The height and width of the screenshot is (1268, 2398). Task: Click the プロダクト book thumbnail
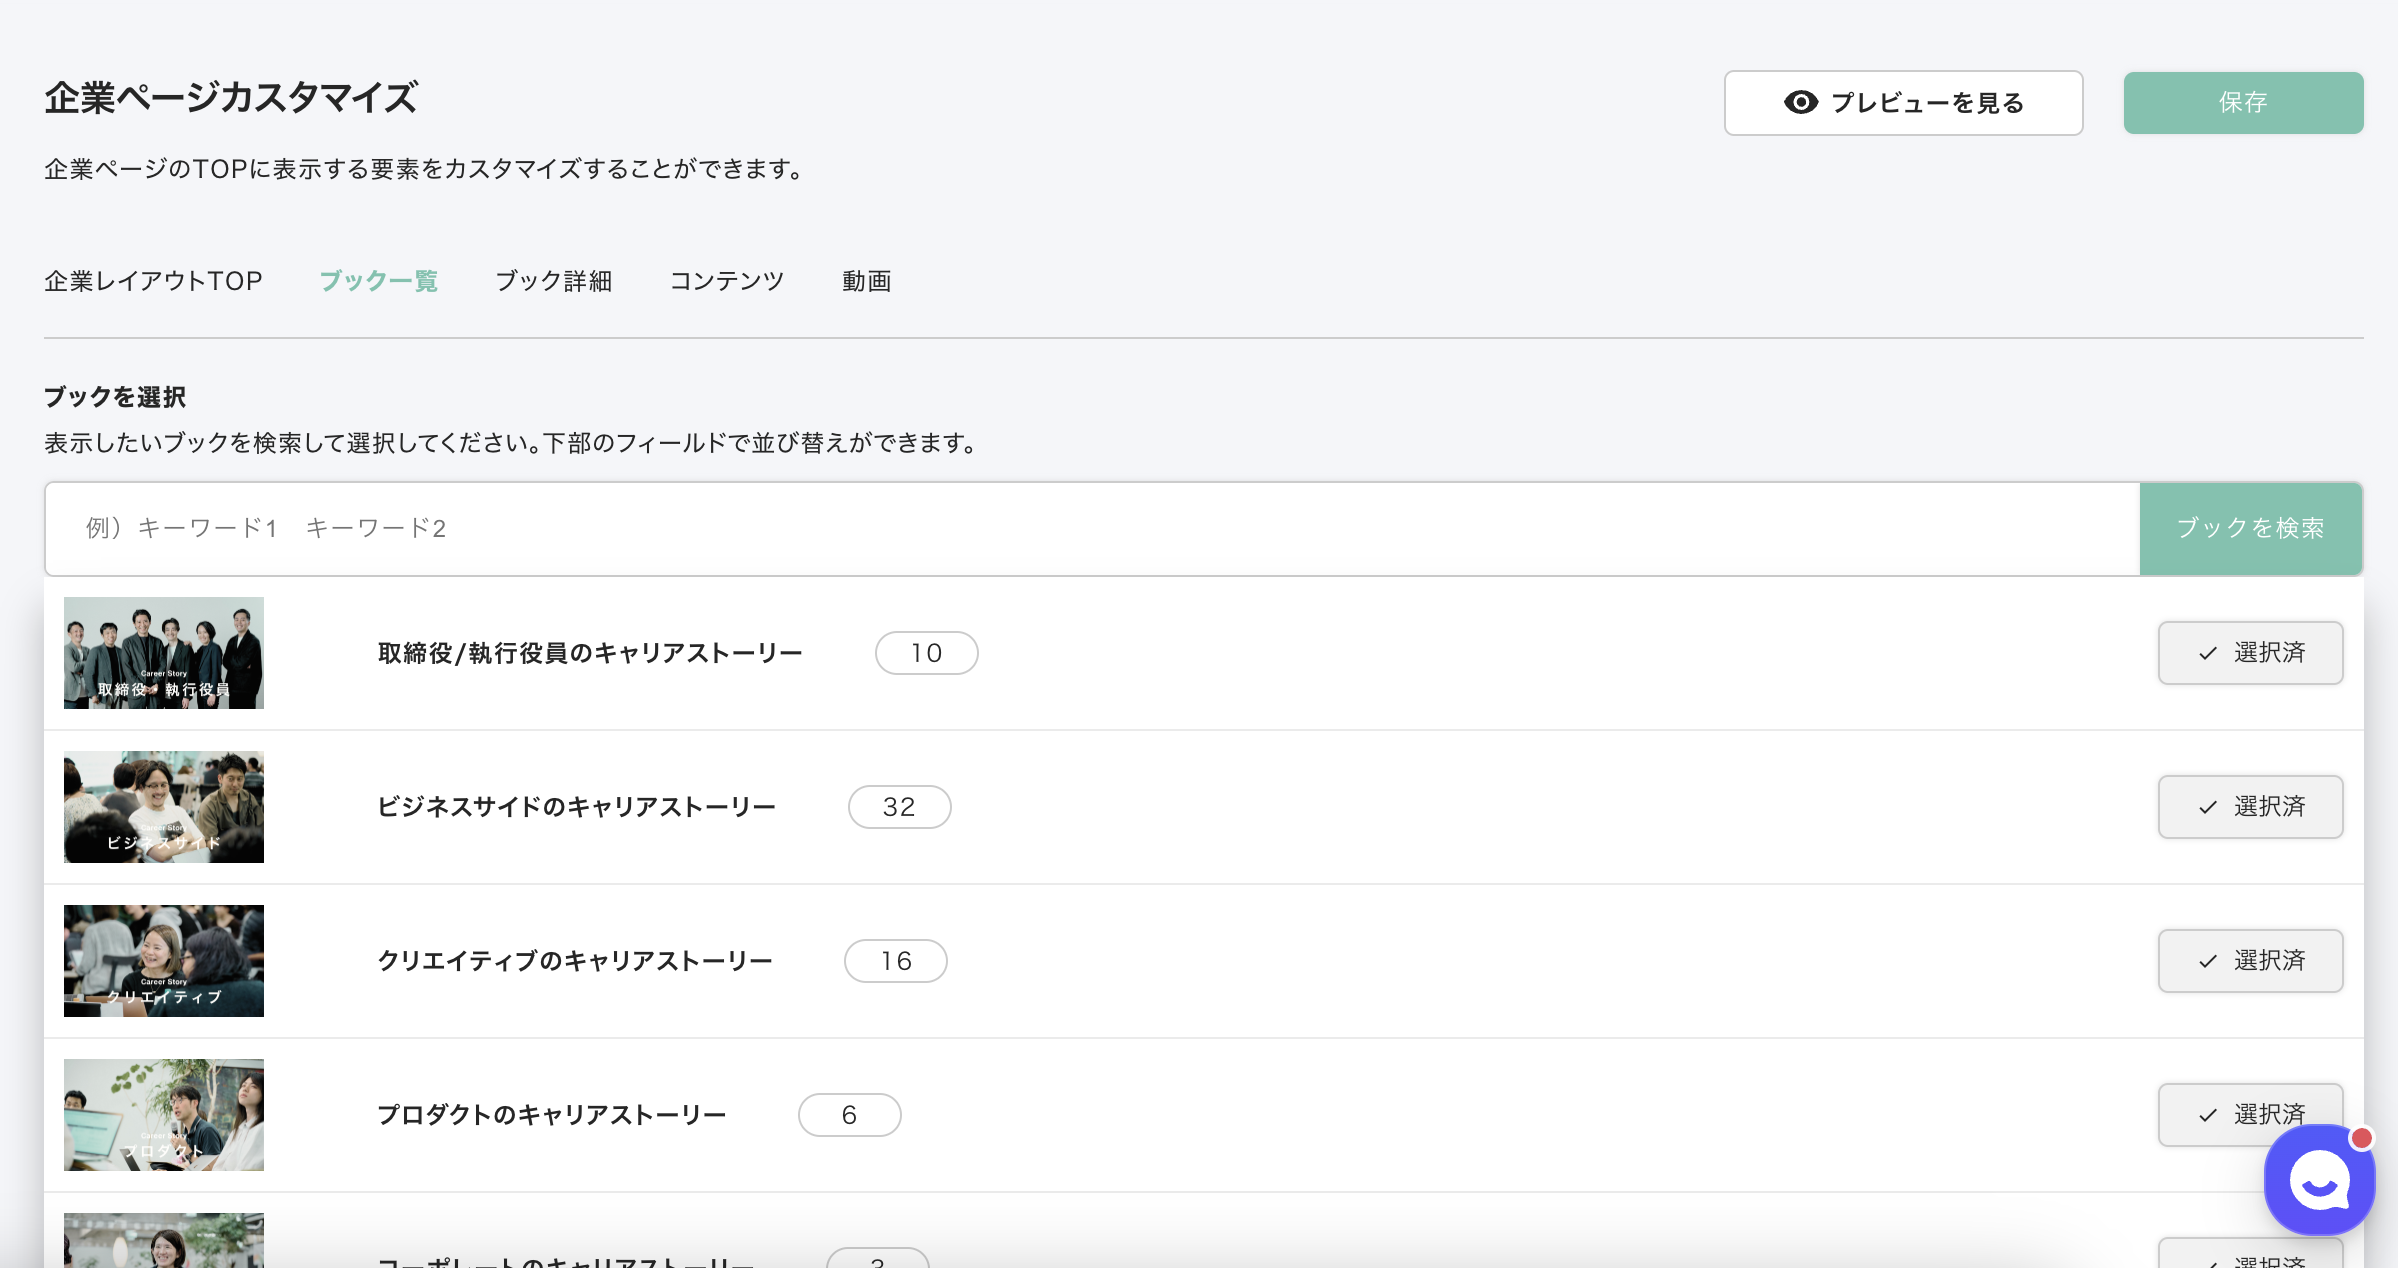pos(164,1115)
